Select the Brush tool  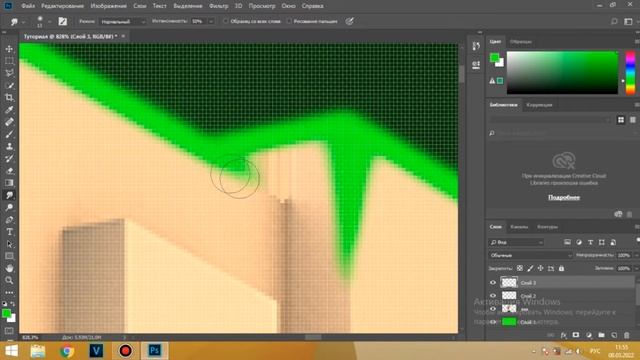(9, 134)
